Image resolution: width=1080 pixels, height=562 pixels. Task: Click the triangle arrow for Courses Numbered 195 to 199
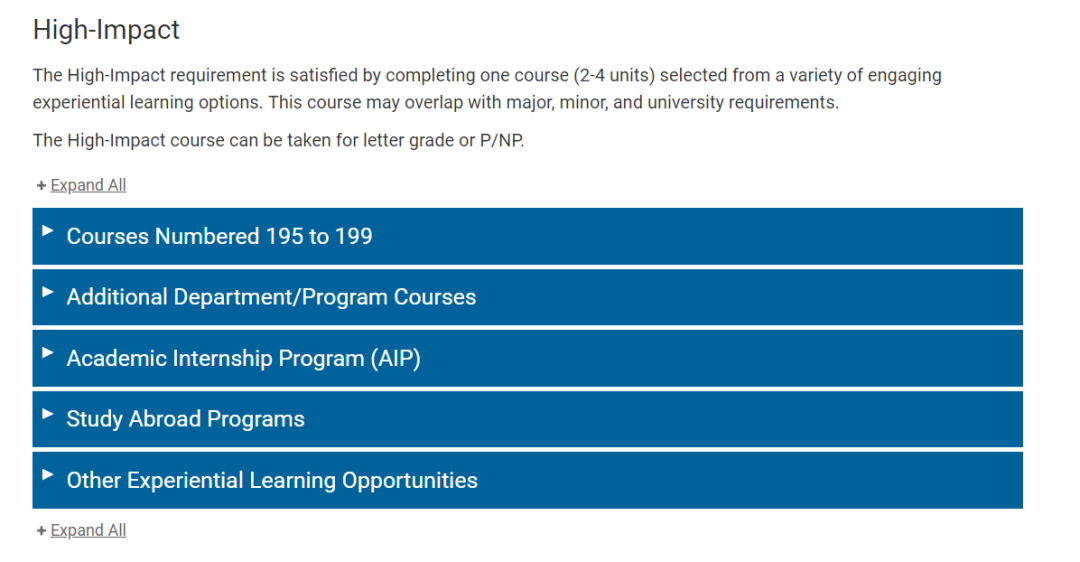click(x=48, y=231)
